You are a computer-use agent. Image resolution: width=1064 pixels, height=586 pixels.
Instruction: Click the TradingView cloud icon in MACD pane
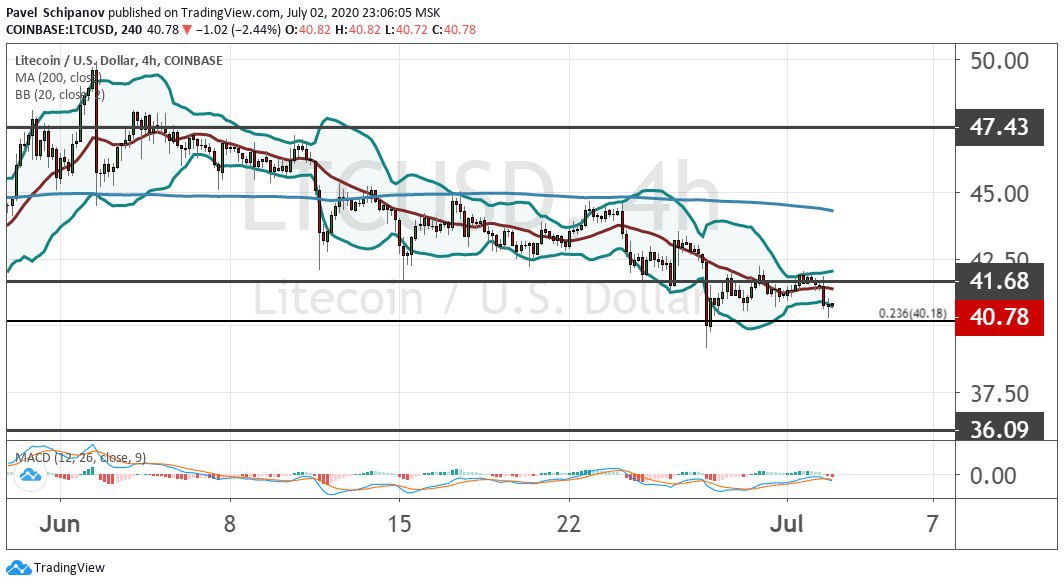tap(31, 476)
